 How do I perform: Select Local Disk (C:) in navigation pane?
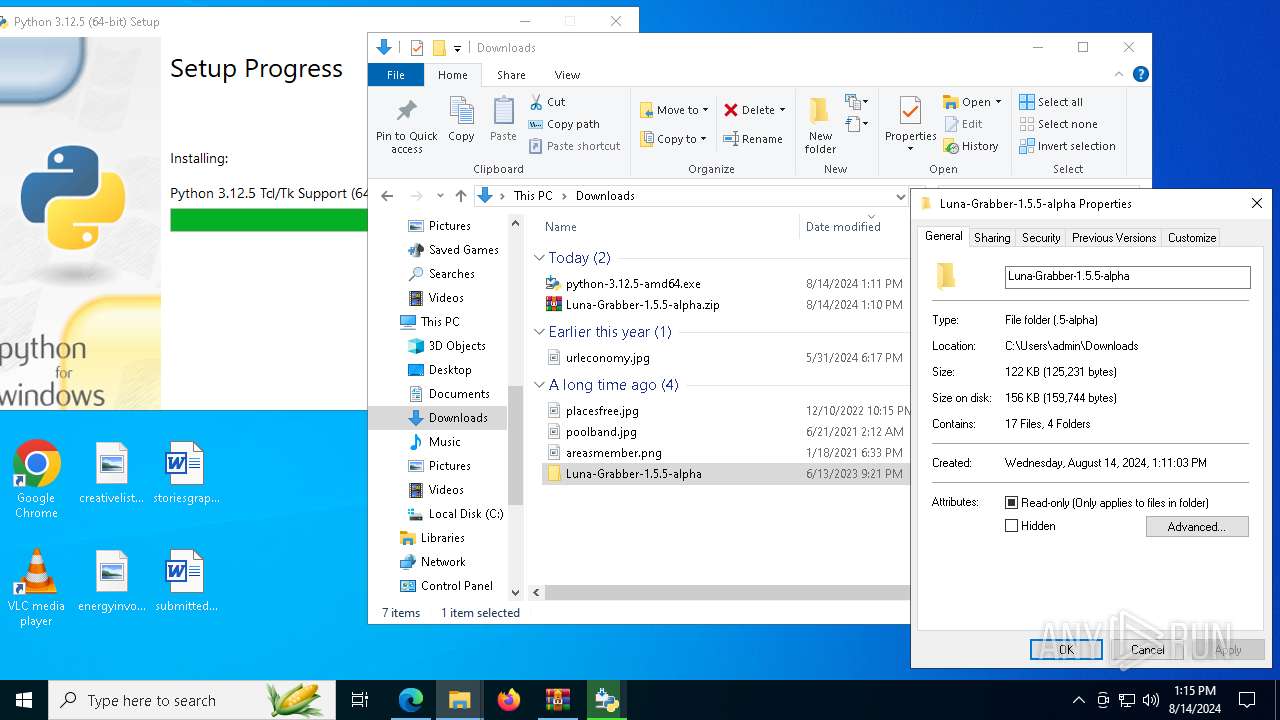point(466,514)
